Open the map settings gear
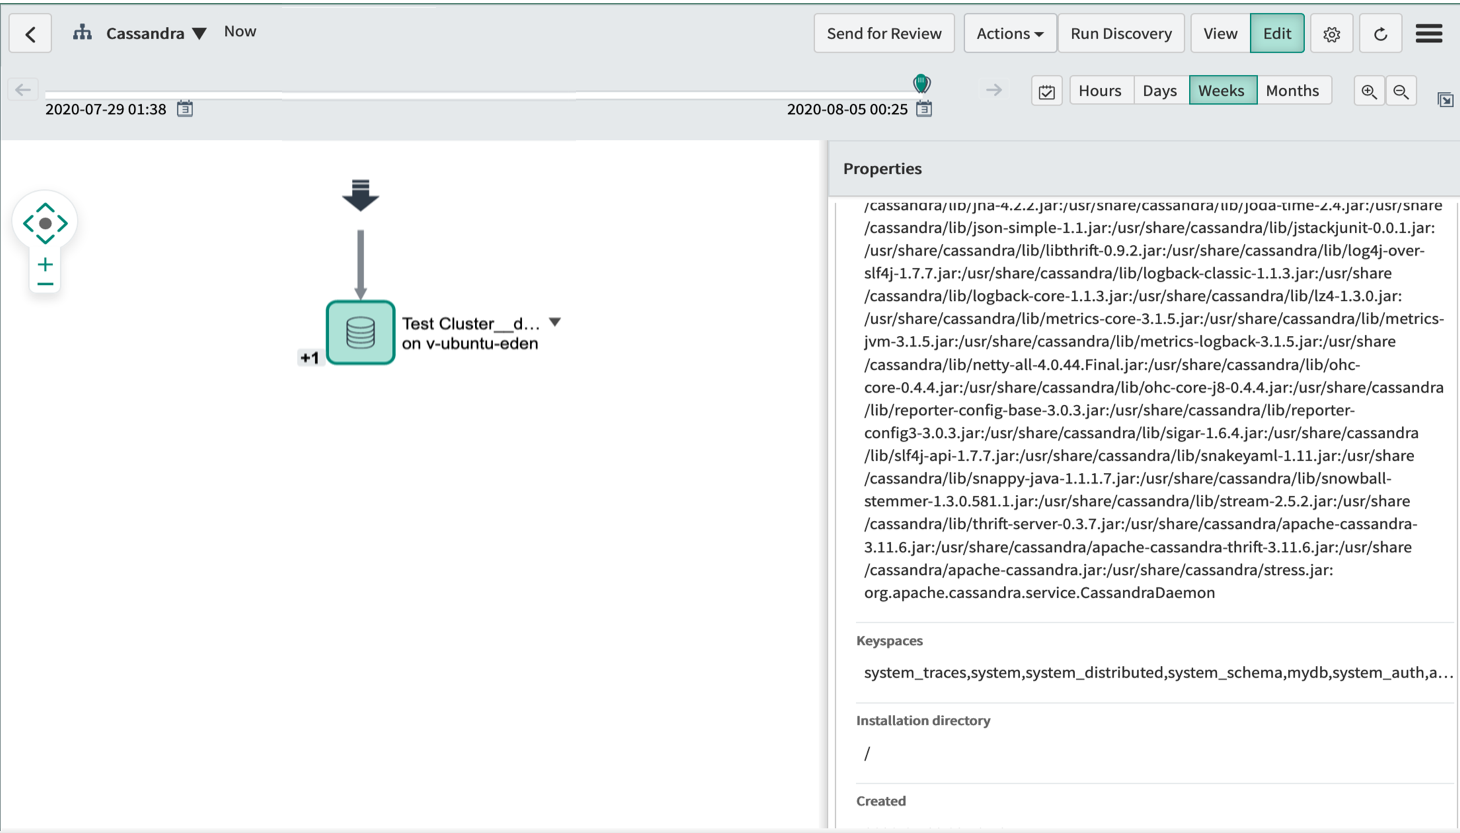 [x=1331, y=34]
